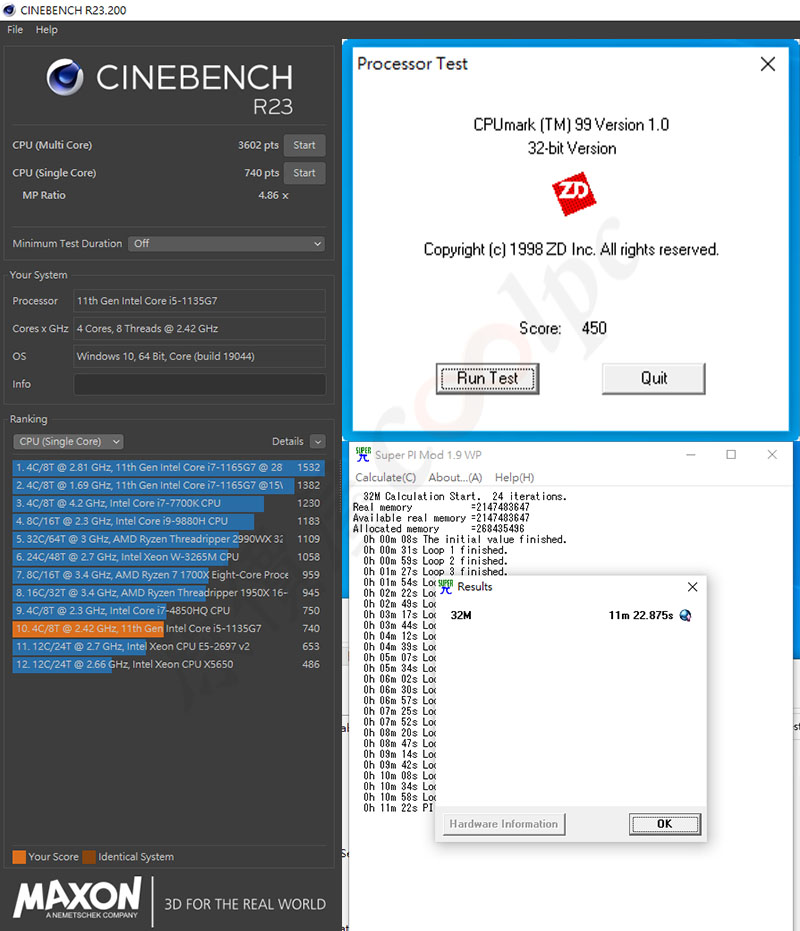
Task: Click the OS field showing Windows 10
Action: click(200, 357)
